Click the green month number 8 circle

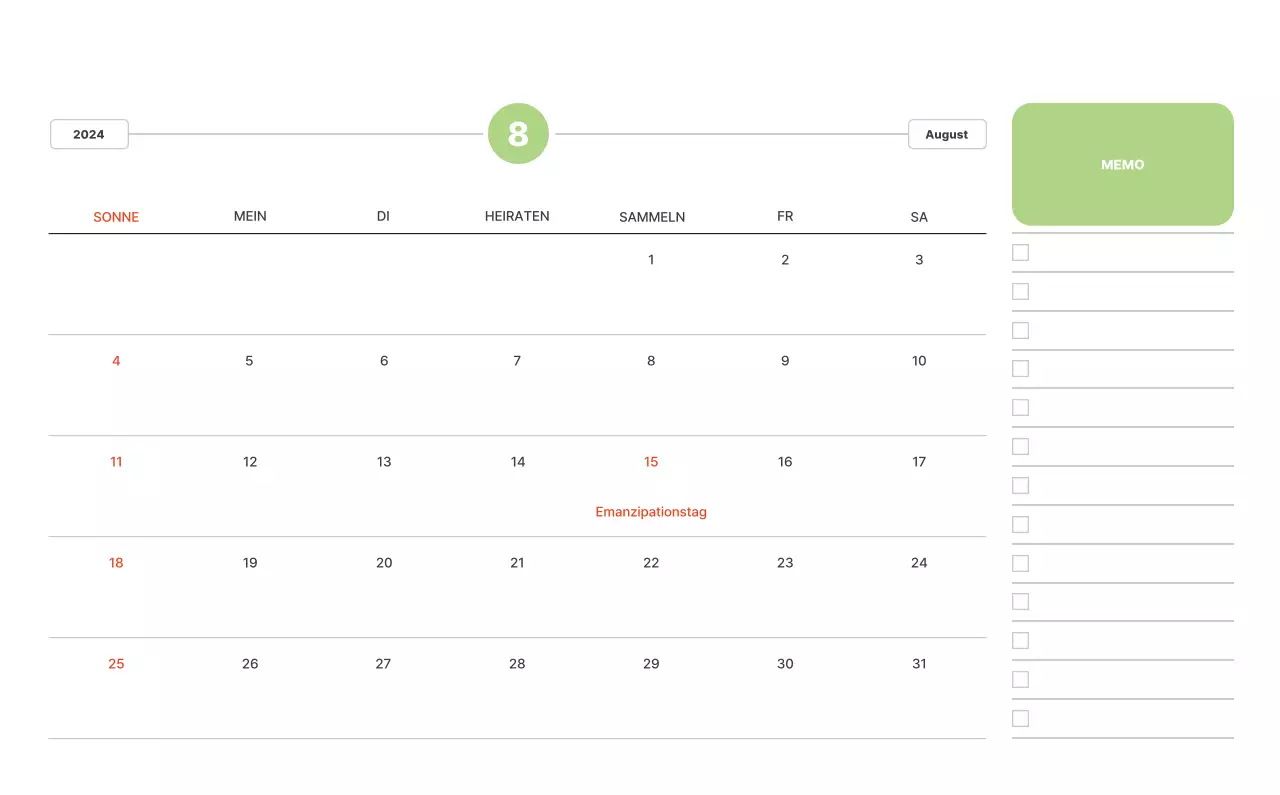[x=518, y=134]
